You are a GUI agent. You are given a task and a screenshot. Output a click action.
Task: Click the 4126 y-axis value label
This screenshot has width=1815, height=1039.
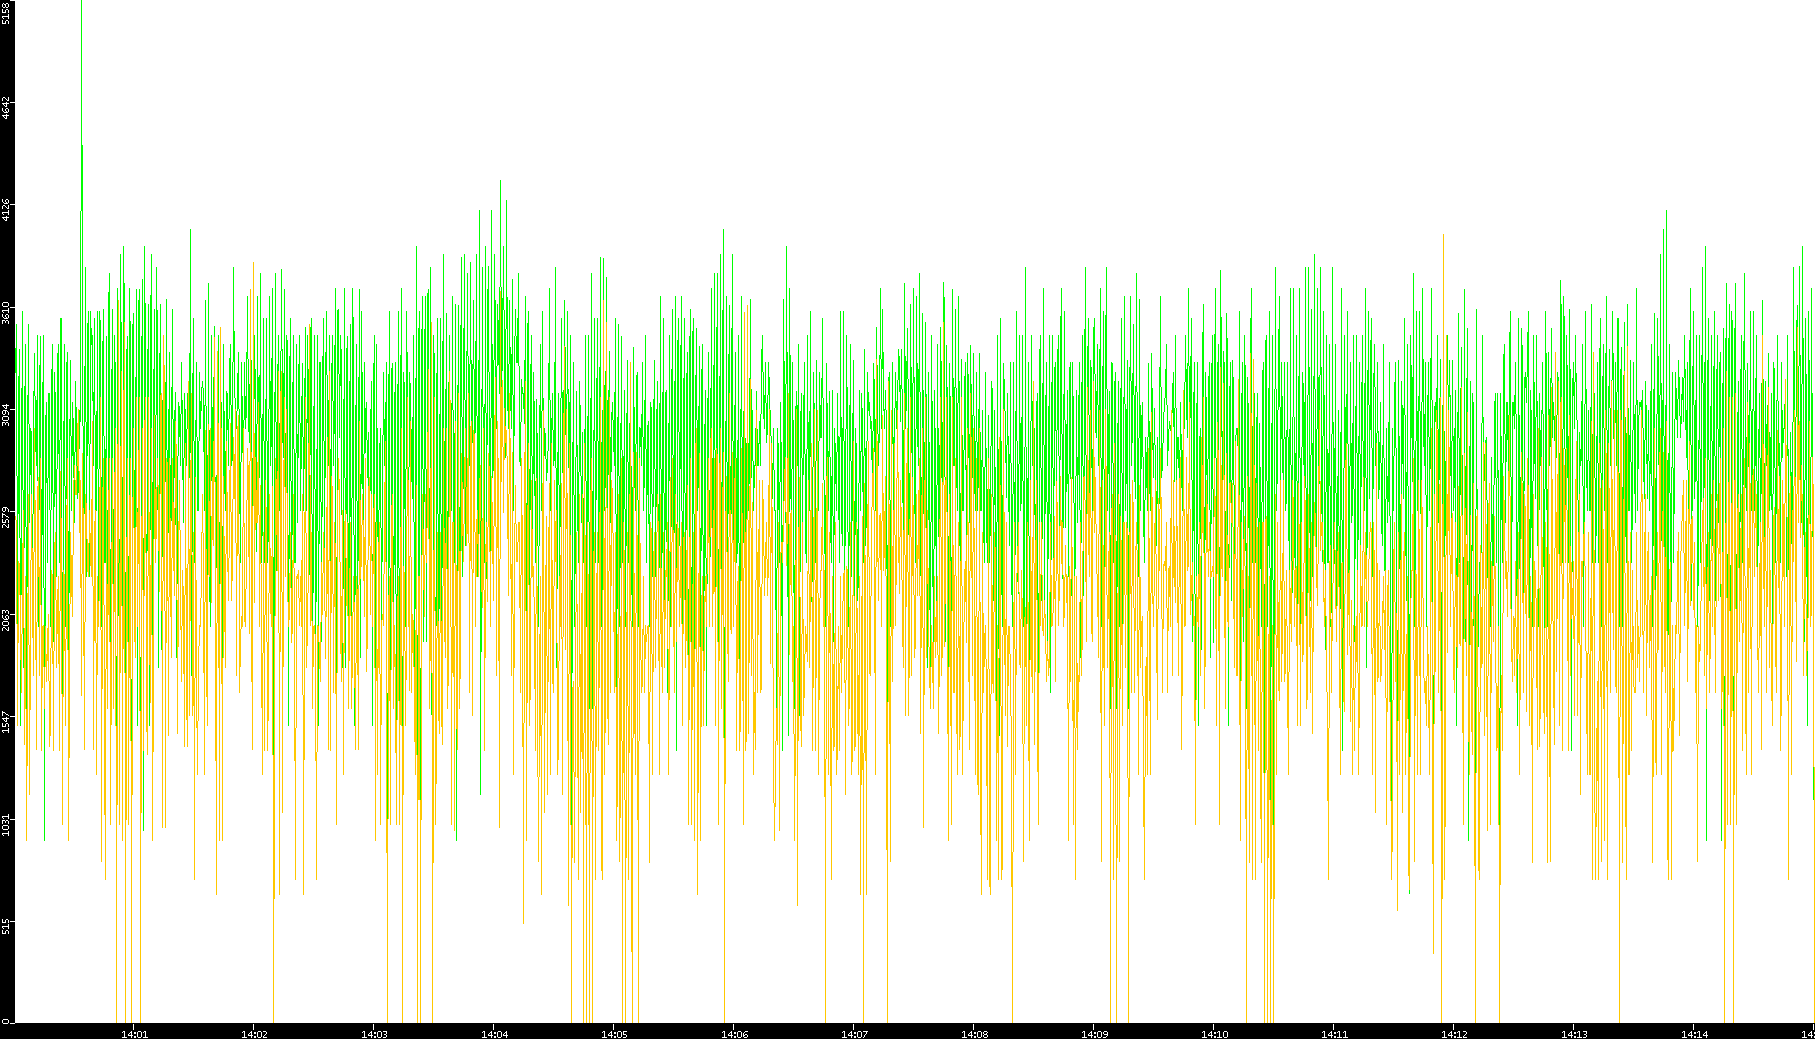[6, 210]
